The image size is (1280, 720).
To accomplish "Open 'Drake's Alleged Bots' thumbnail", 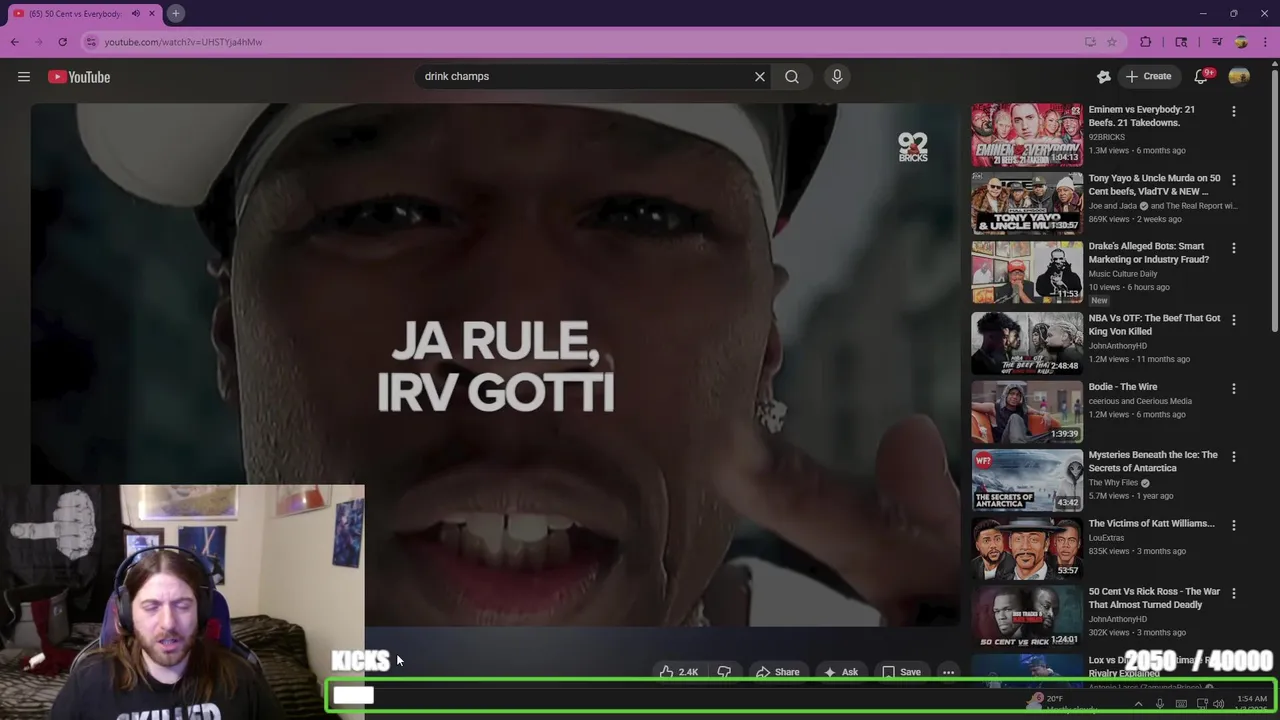I will point(1027,271).
